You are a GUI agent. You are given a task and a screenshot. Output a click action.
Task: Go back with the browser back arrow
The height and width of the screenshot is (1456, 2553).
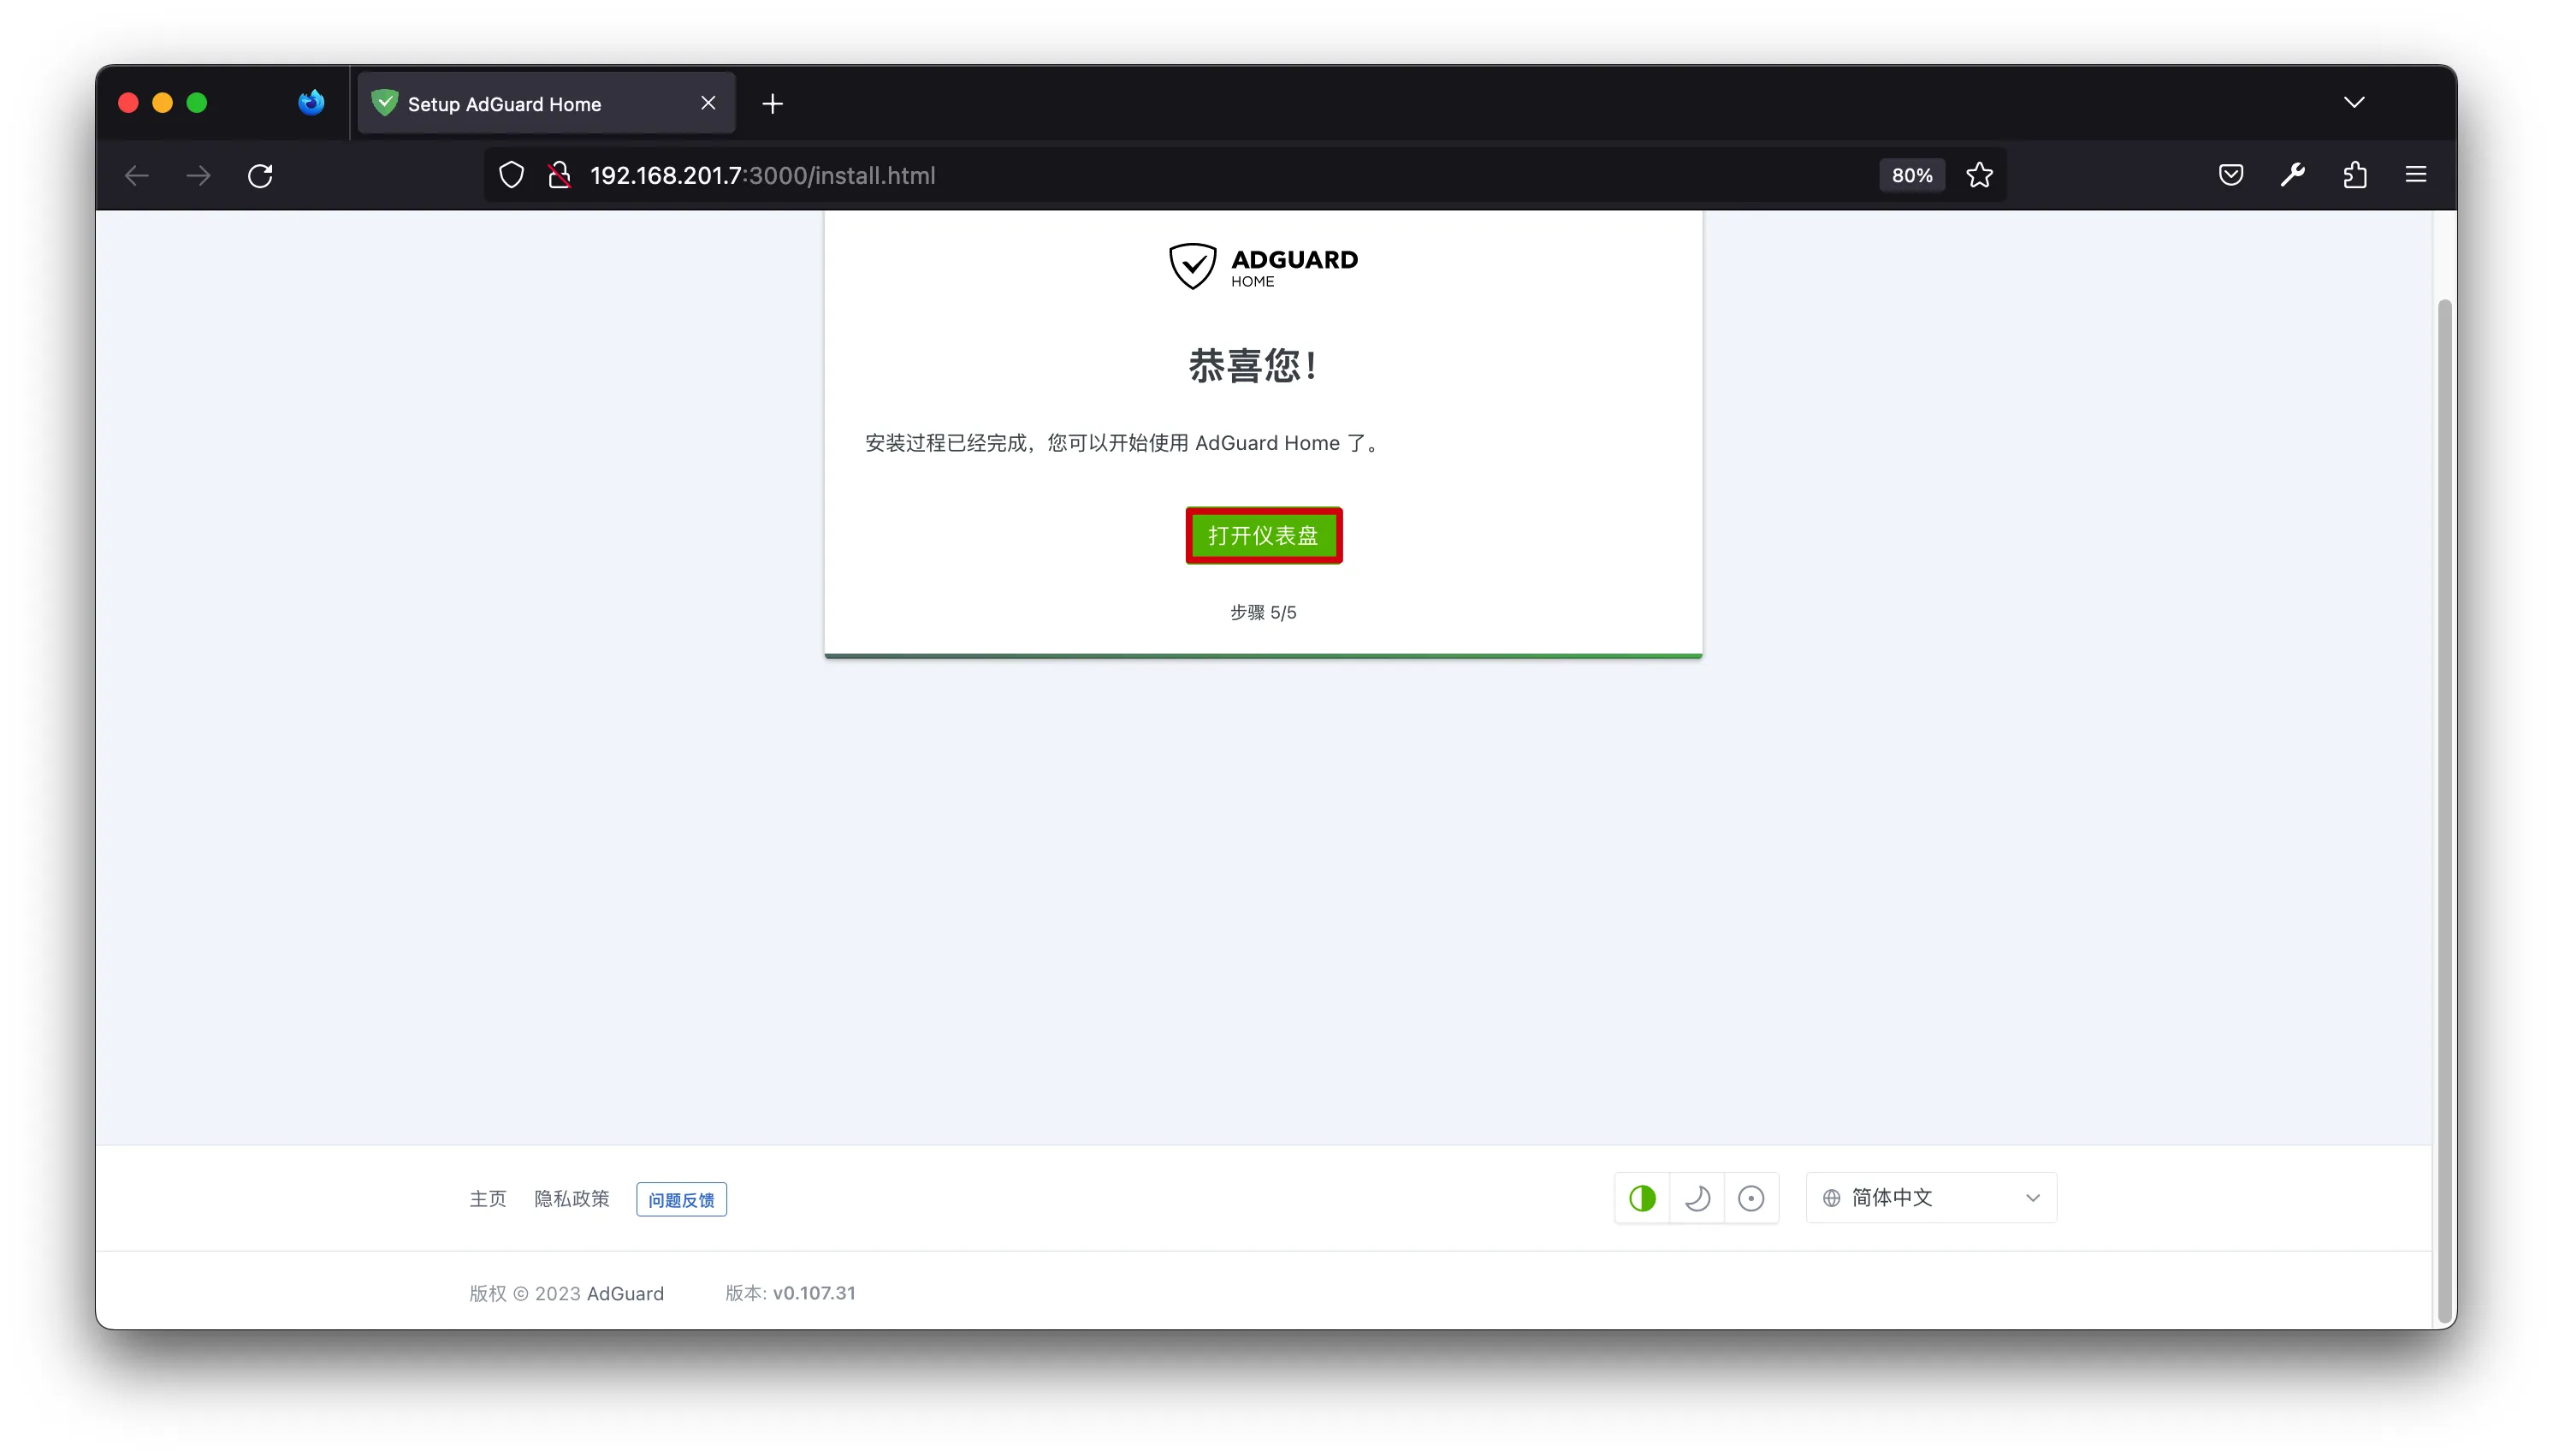coord(137,176)
